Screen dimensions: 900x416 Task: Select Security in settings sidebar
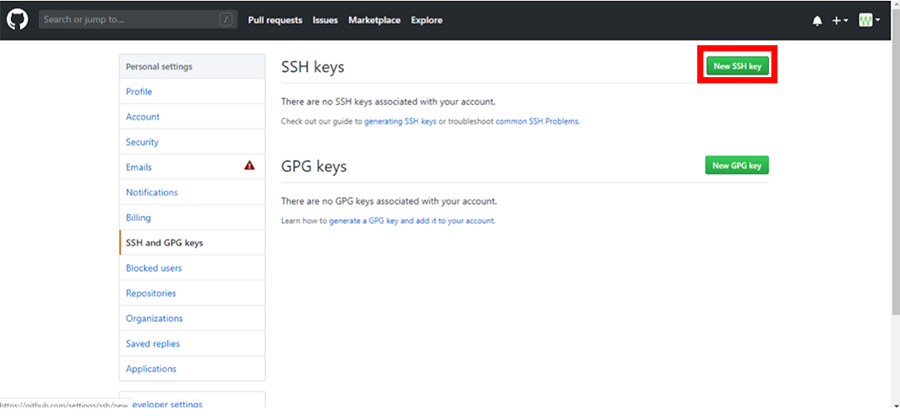click(x=192, y=142)
